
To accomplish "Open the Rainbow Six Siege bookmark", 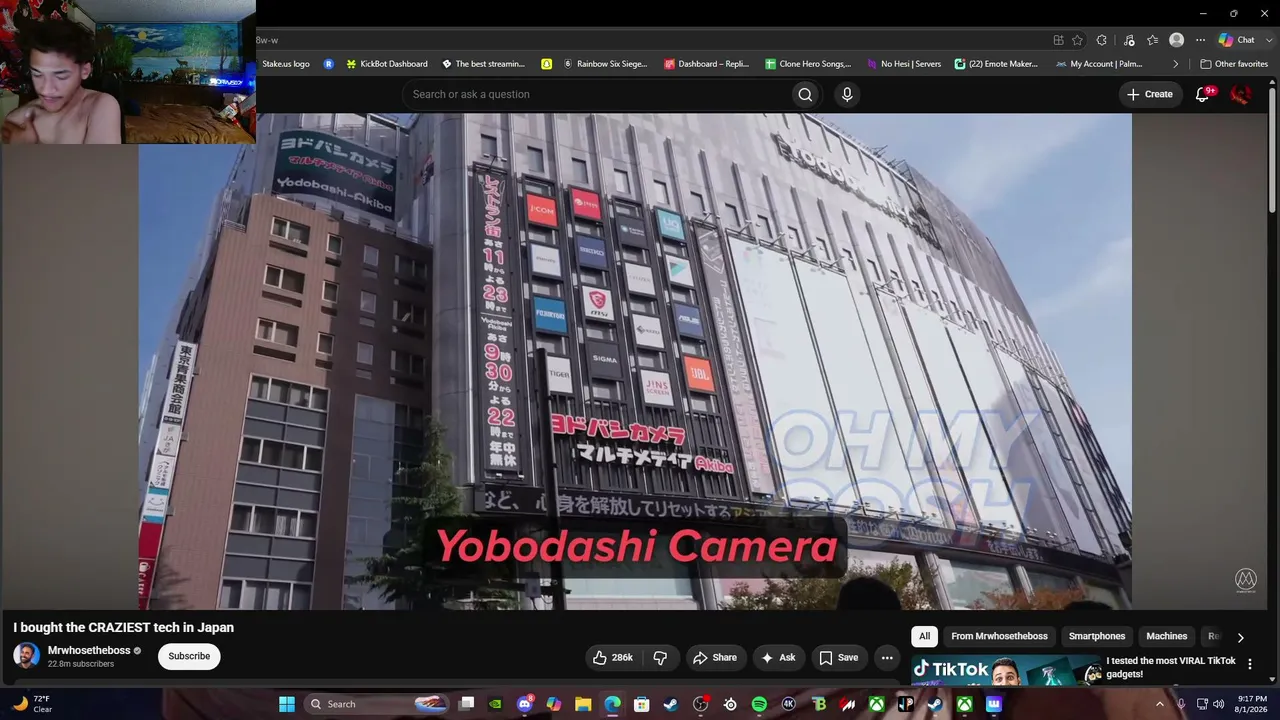I will 605,64.
